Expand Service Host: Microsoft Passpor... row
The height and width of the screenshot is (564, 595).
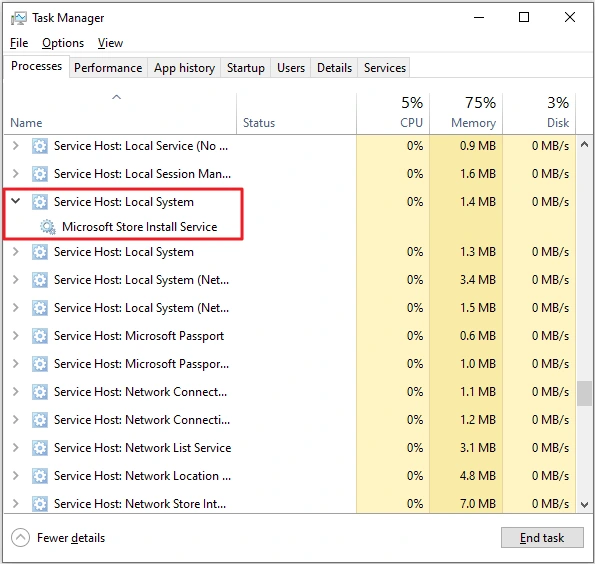16,364
